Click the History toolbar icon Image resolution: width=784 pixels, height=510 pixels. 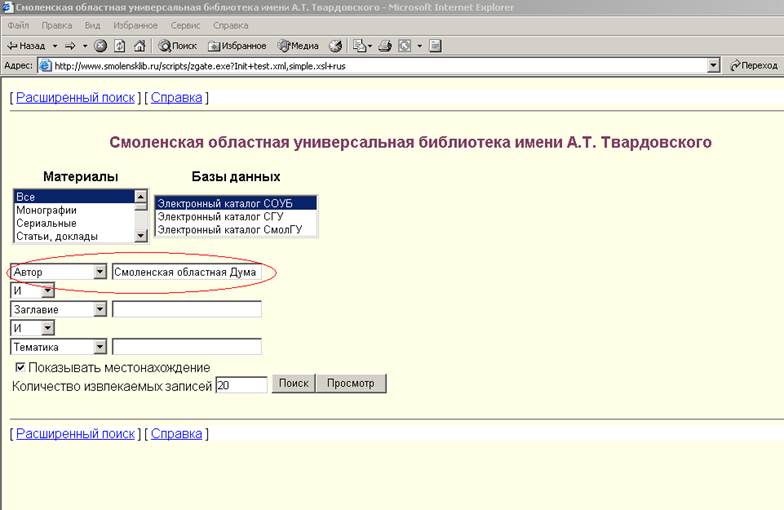coord(336,46)
